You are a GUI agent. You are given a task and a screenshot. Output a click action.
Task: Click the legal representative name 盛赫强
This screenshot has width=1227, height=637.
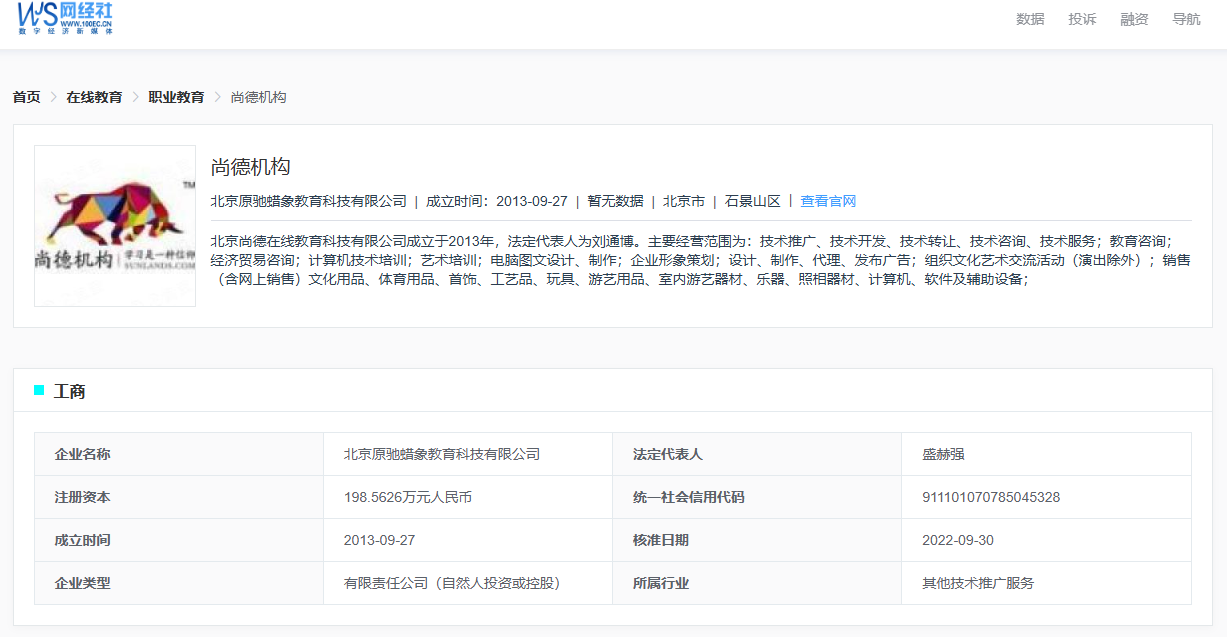943,454
